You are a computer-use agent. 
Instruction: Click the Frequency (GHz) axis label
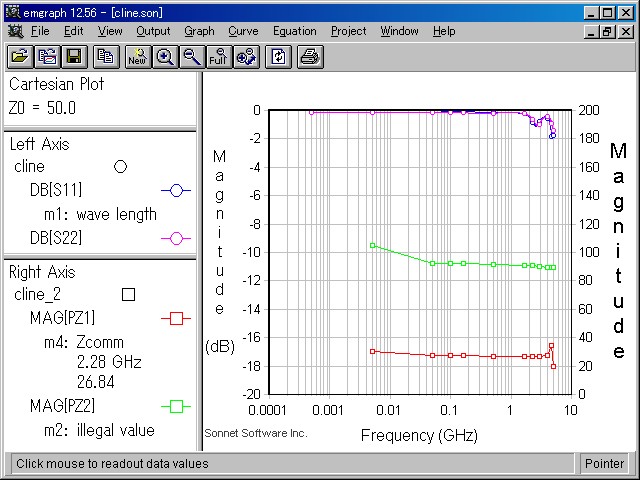click(x=419, y=436)
